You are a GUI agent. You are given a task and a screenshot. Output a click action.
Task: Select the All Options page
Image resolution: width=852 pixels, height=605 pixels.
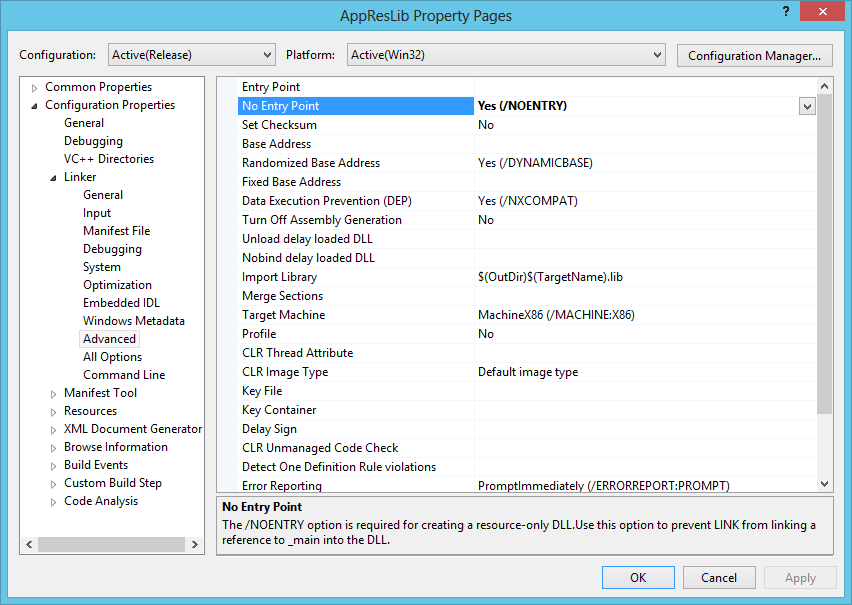[112, 357]
